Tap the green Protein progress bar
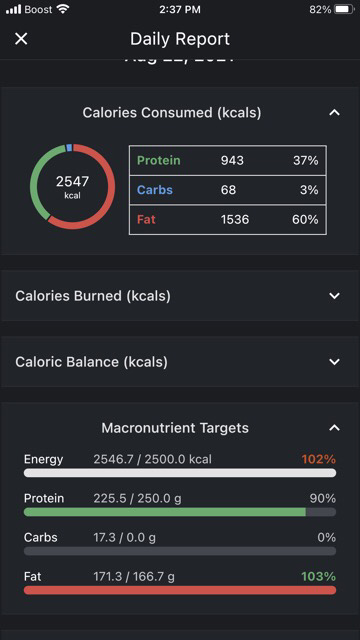The height and width of the screenshot is (640, 360). 180,512
